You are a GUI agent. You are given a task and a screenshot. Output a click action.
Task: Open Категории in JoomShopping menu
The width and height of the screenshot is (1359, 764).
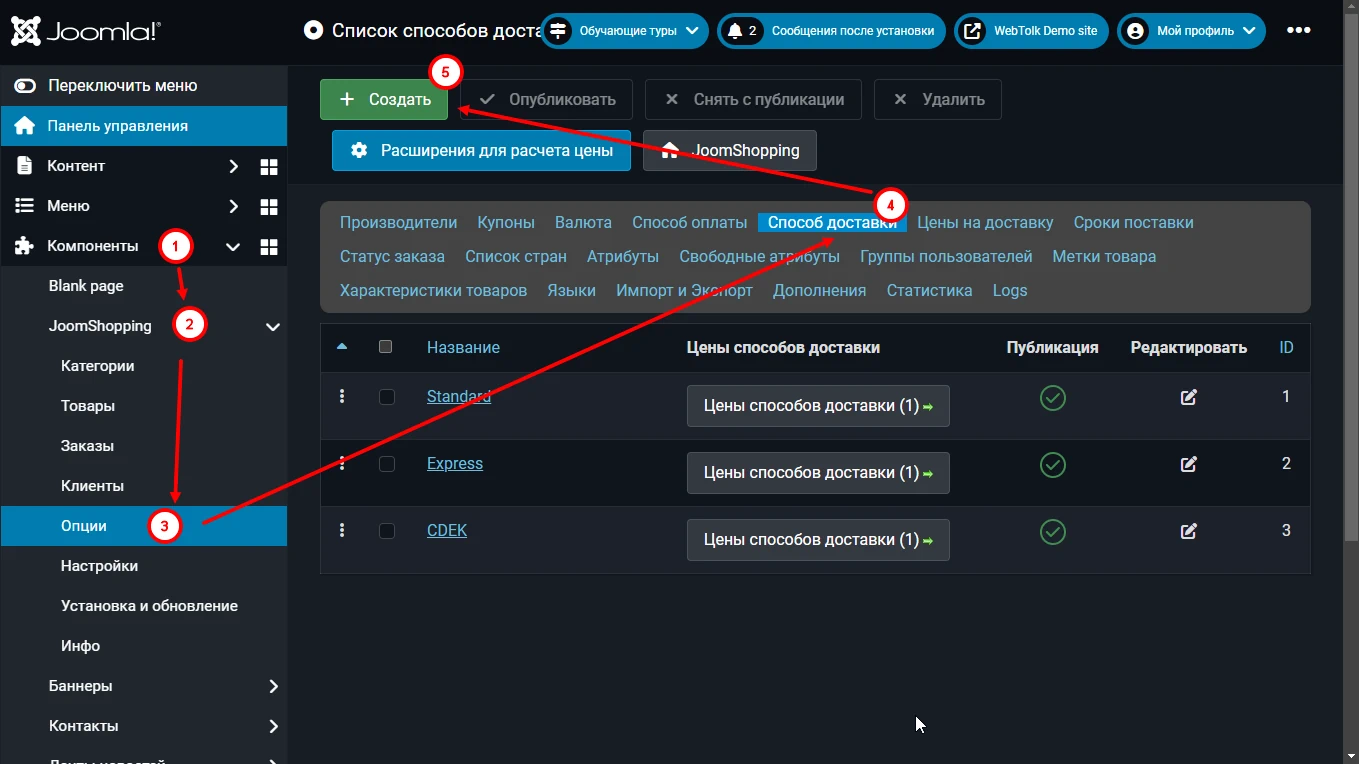point(97,366)
